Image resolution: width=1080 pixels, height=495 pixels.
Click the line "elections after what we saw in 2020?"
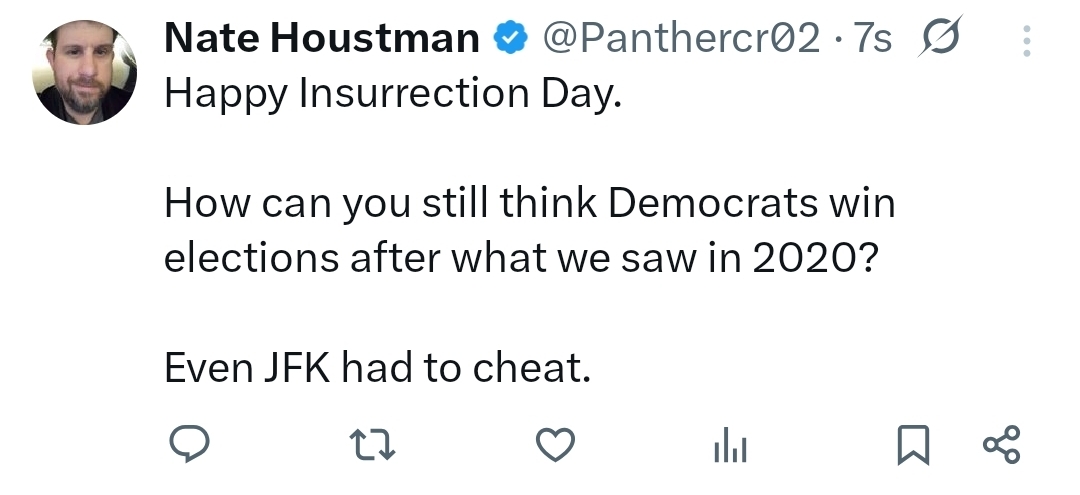[520, 258]
